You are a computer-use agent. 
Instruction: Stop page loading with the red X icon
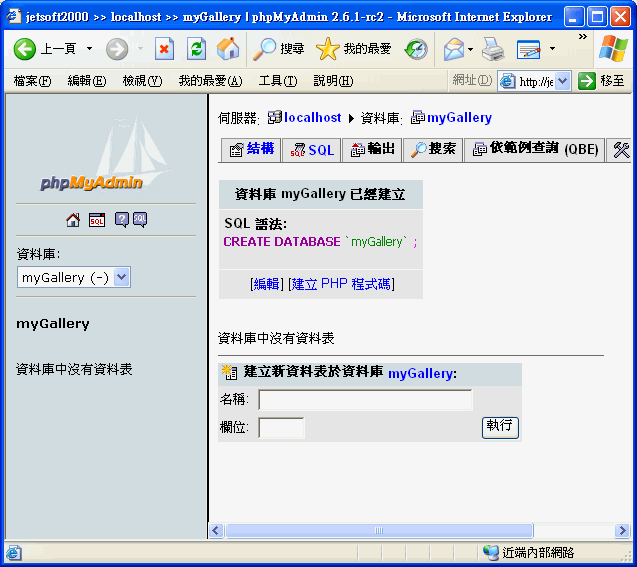[164, 49]
